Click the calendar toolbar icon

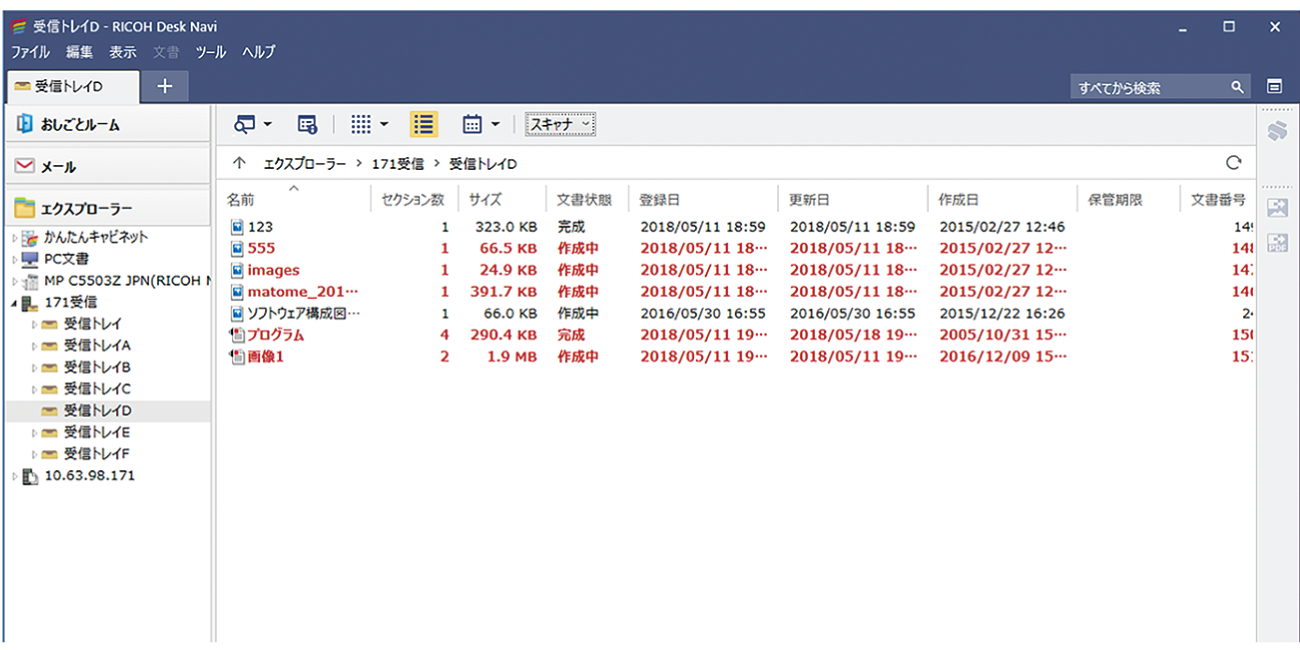[473, 124]
